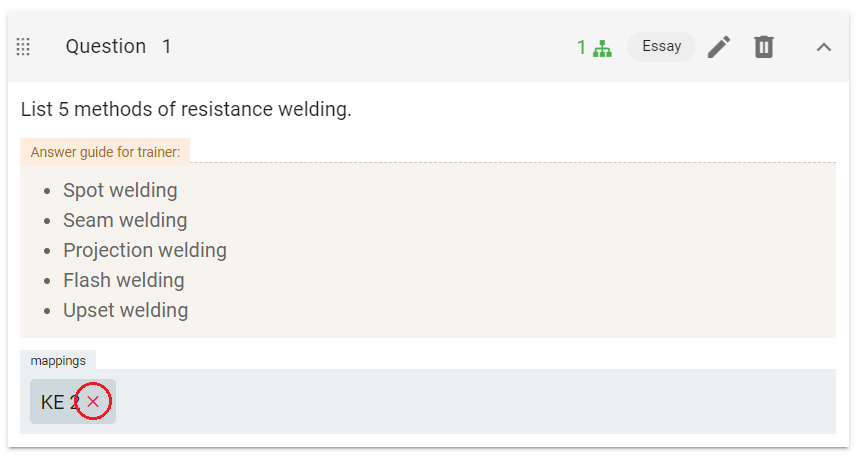Edit Question 1 with the pencil icon

[x=719, y=47]
